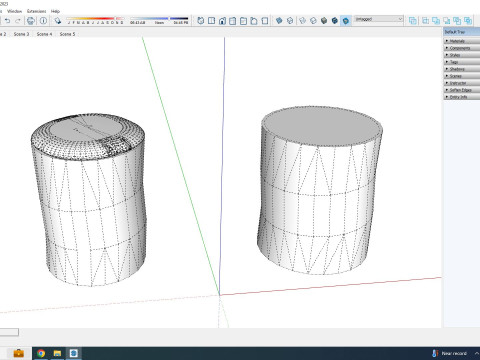This screenshot has height=360, width=480.
Task: Expand the Entity Info panel
Action: [x=462, y=97]
